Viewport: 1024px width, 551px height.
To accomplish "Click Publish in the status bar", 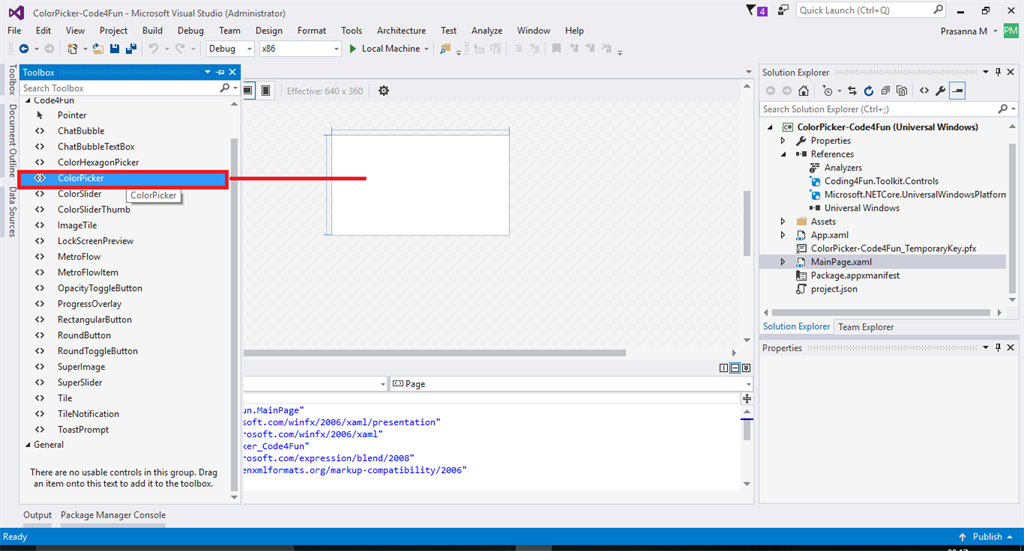I will click(986, 537).
